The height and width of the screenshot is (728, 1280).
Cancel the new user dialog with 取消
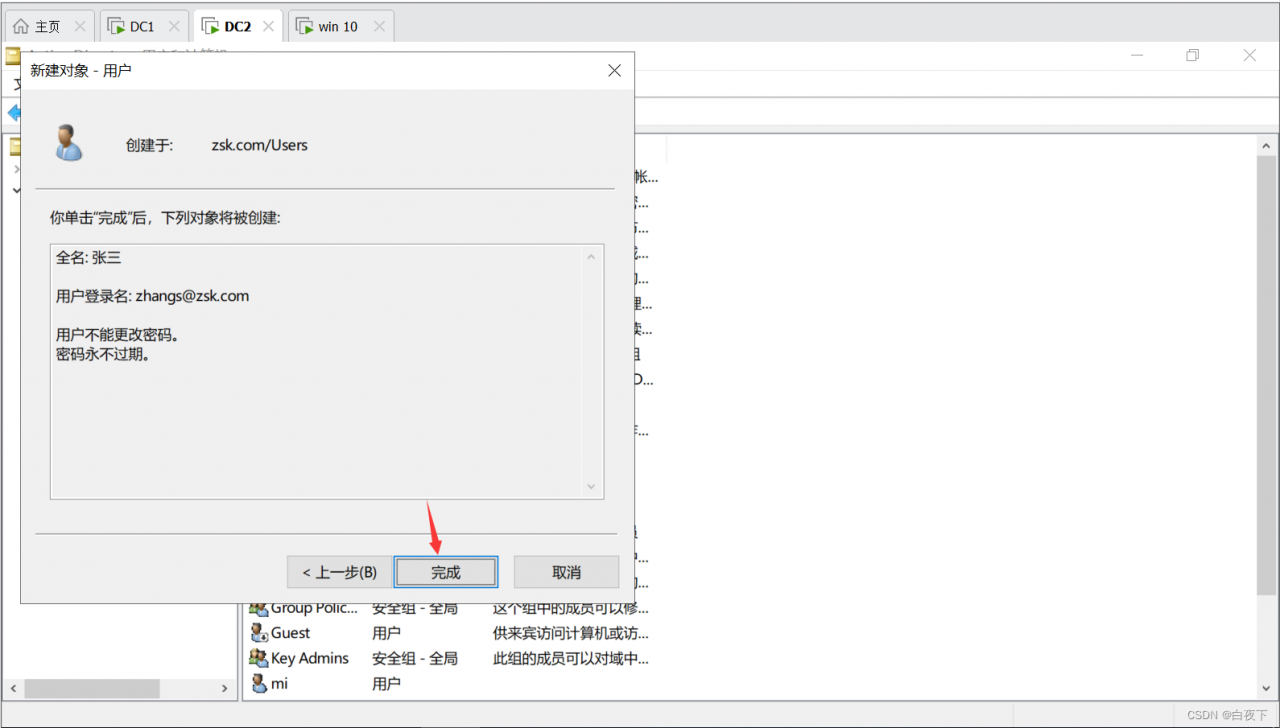click(x=566, y=572)
